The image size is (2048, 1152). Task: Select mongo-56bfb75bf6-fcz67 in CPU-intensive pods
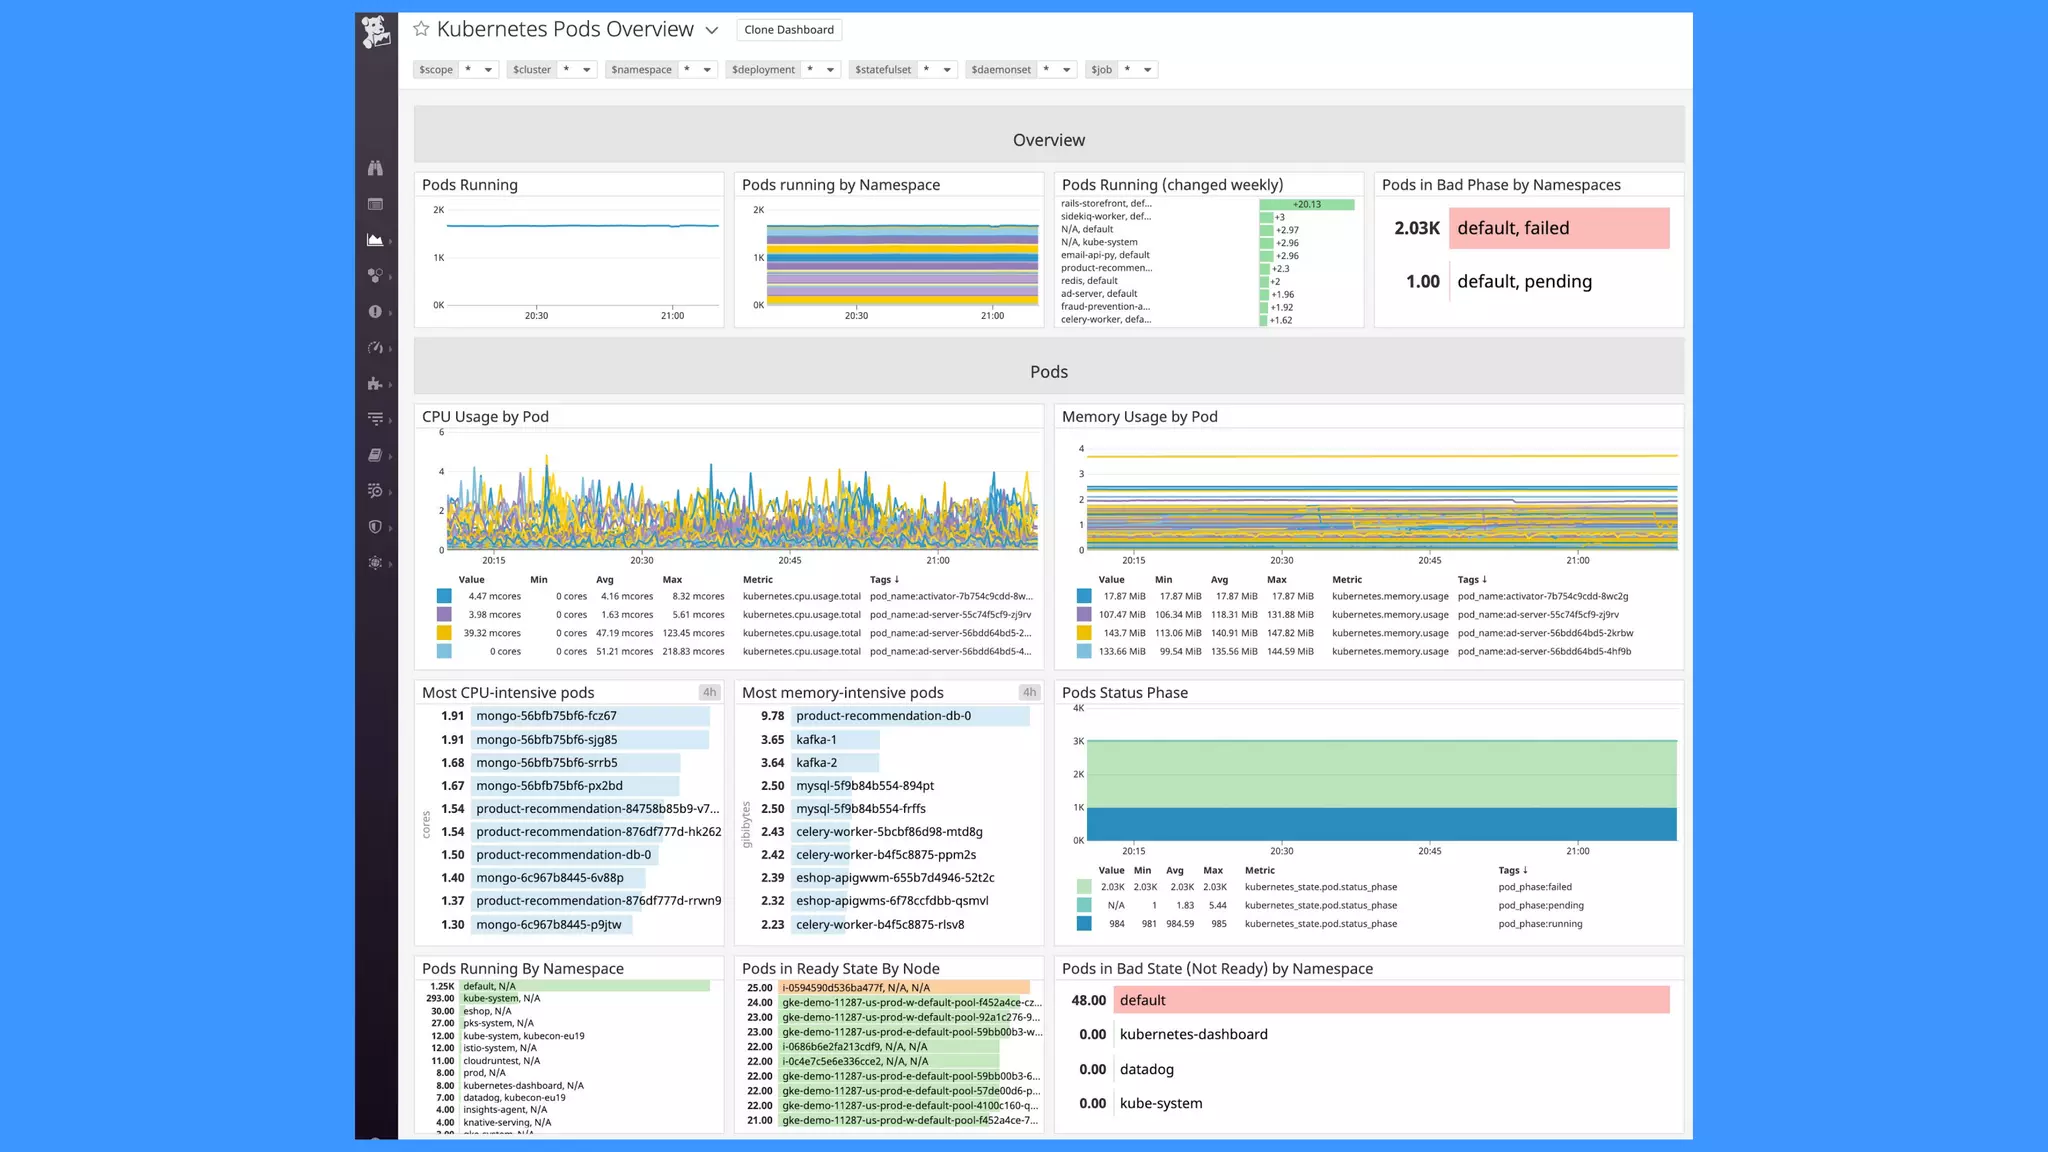click(x=546, y=716)
